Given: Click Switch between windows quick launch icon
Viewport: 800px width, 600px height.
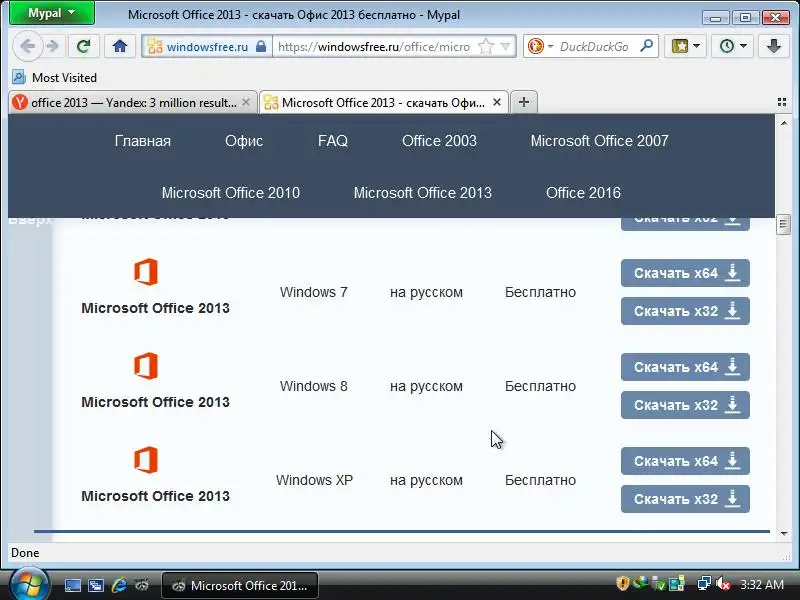Looking at the screenshot, I should pos(96,585).
